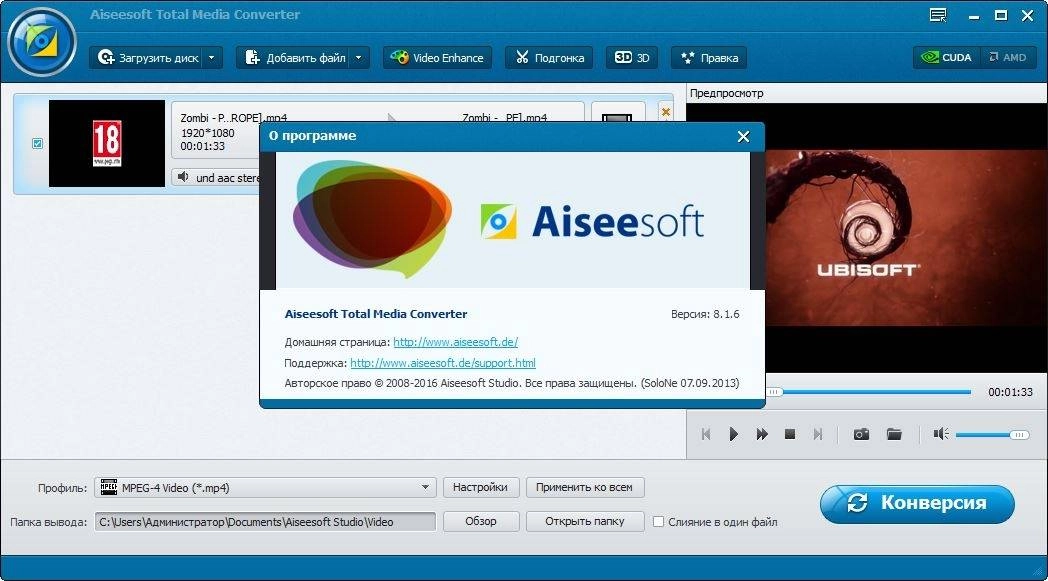Click Aiseesoft logo in about dialog
The height and width of the screenshot is (581, 1048).
point(592,221)
